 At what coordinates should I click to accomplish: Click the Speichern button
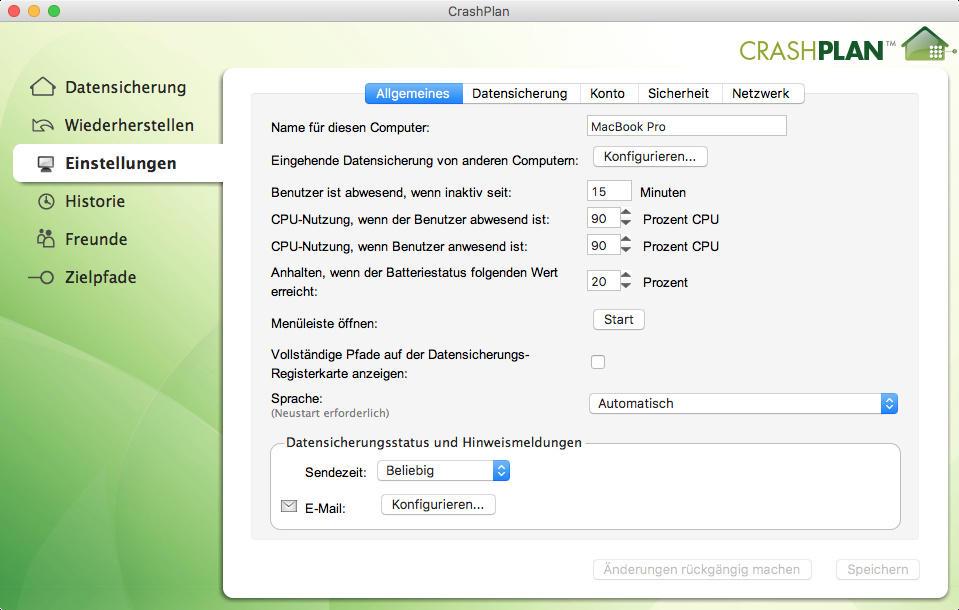click(878, 570)
